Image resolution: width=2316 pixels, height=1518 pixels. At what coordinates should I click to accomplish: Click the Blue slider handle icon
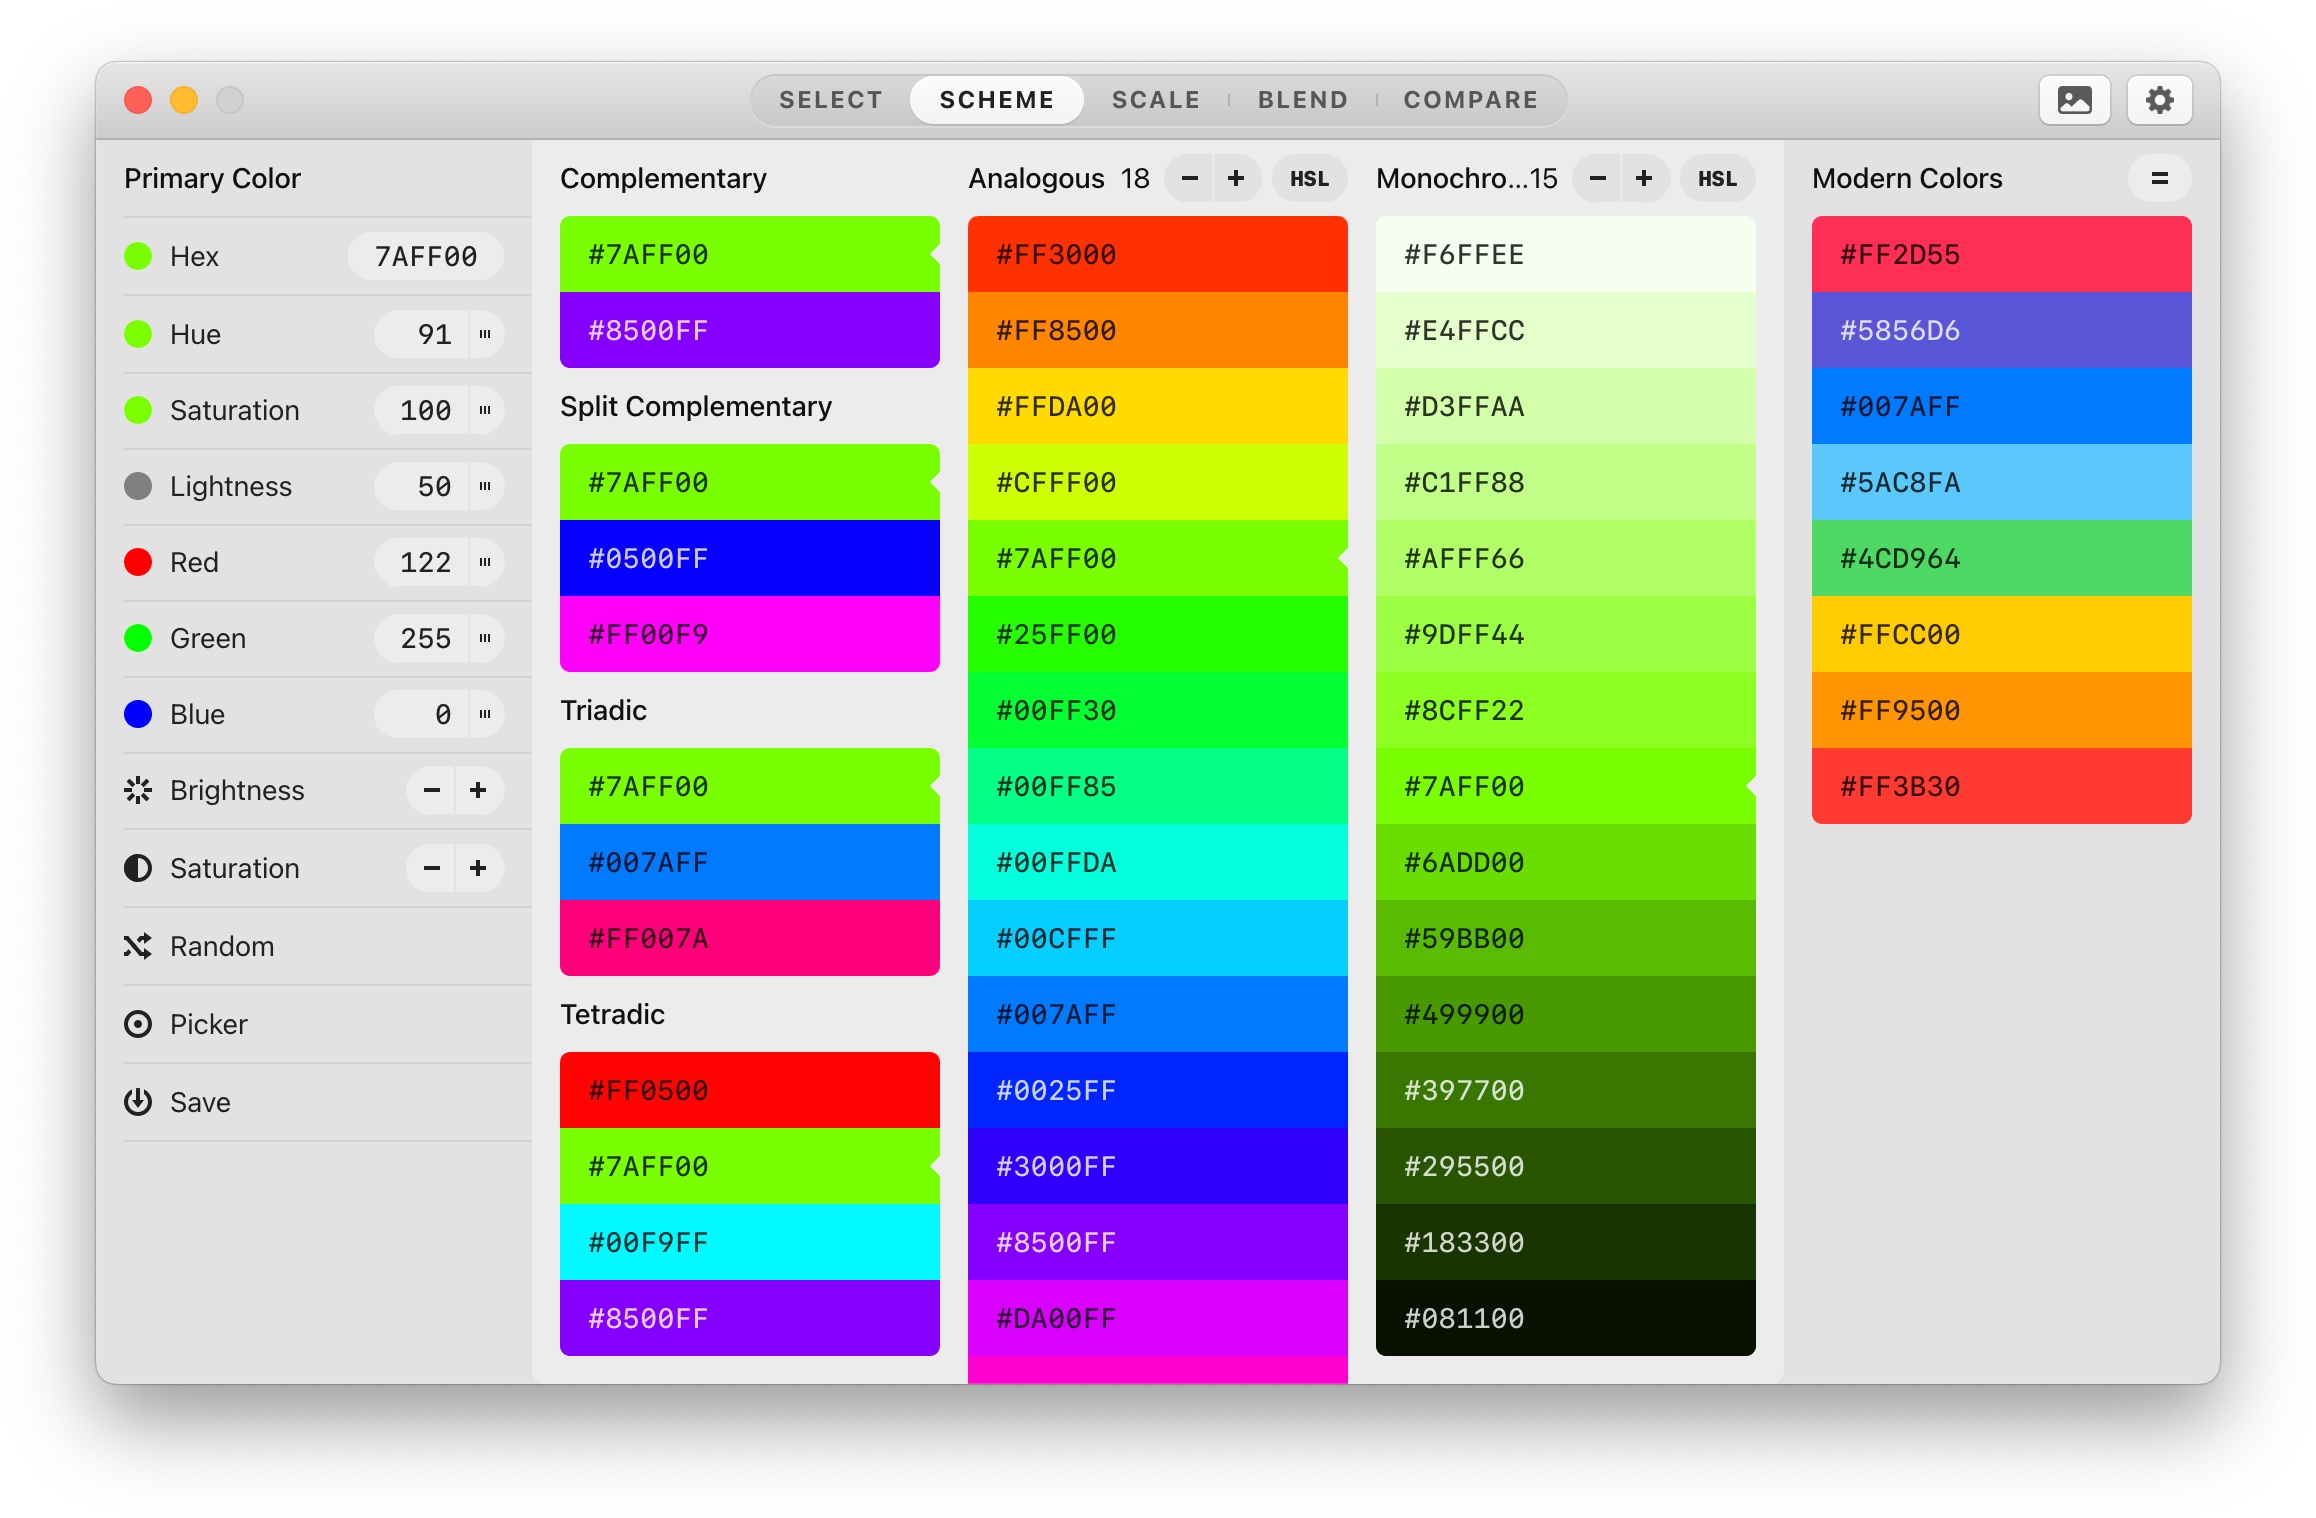(485, 714)
